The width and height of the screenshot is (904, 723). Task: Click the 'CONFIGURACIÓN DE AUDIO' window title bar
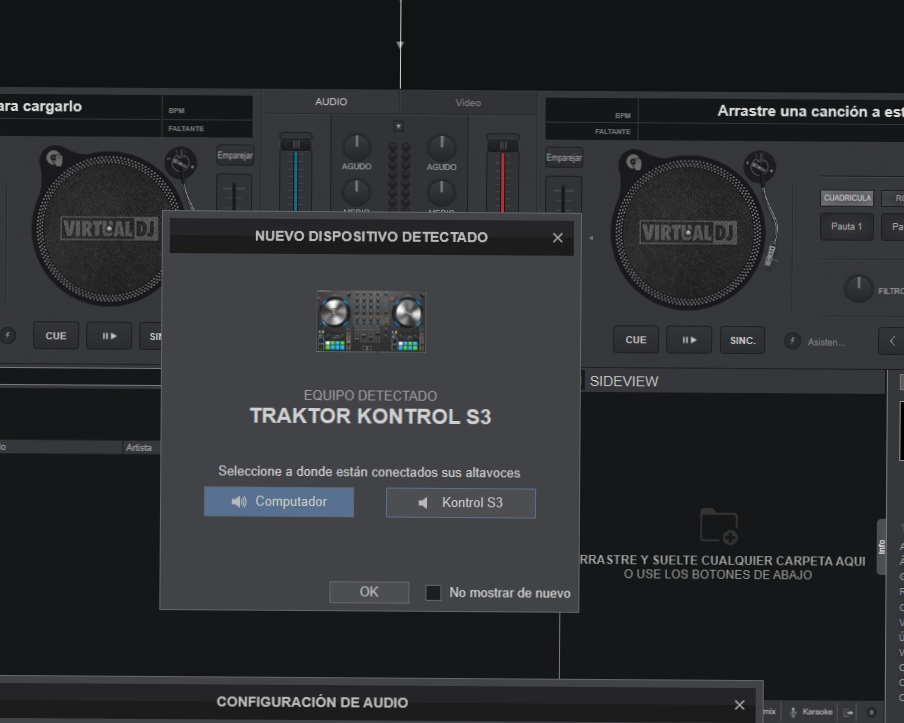pos(378,703)
